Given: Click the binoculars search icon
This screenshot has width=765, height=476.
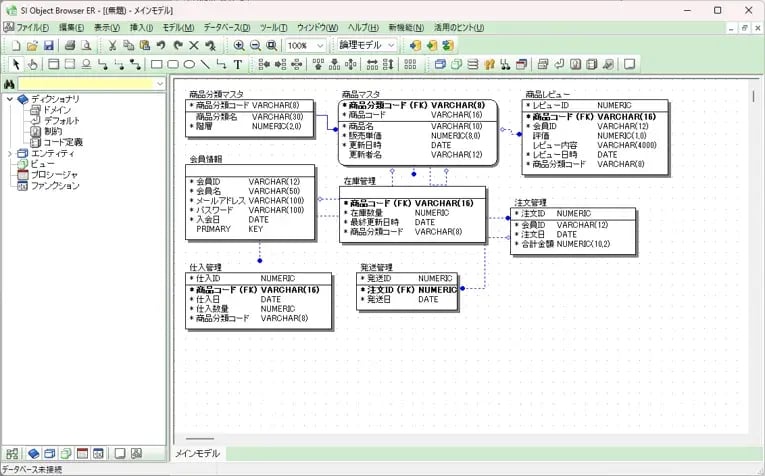Looking at the screenshot, I should (9, 84).
